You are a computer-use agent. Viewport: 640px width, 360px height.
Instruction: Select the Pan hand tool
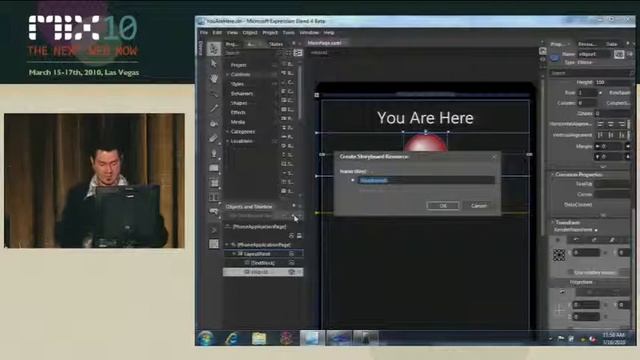(214, 78)
